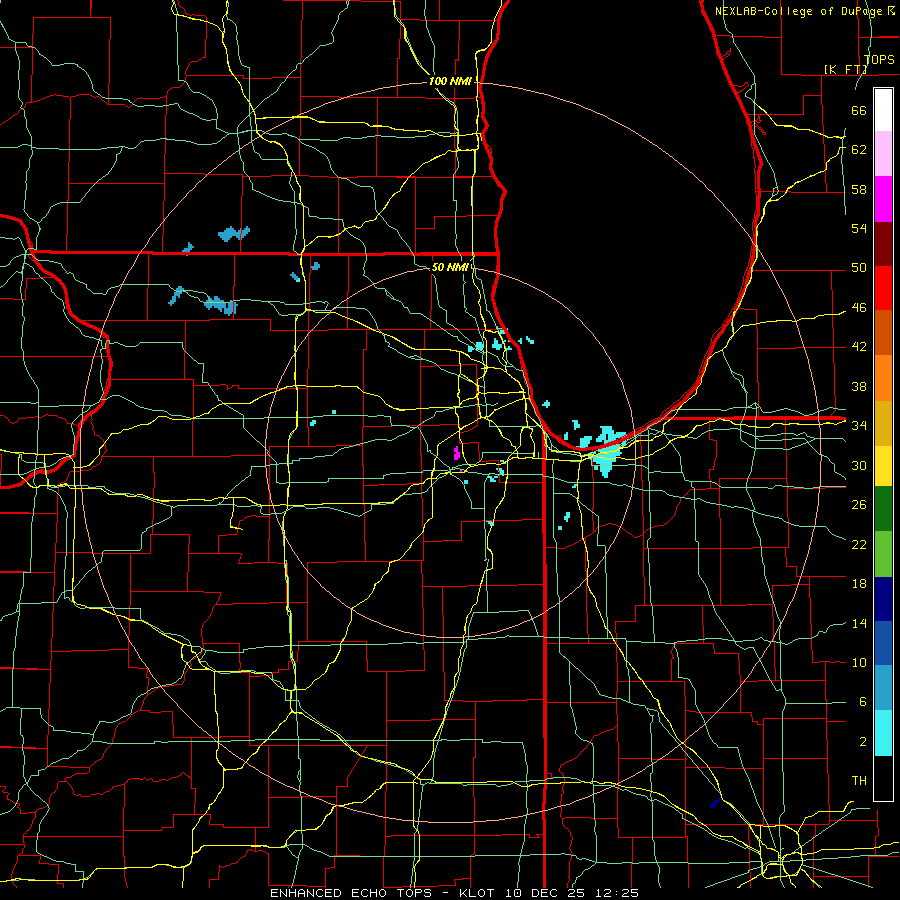Click the 2 scale value
Viewport: 900px width, 900px height.
(862, 742)
